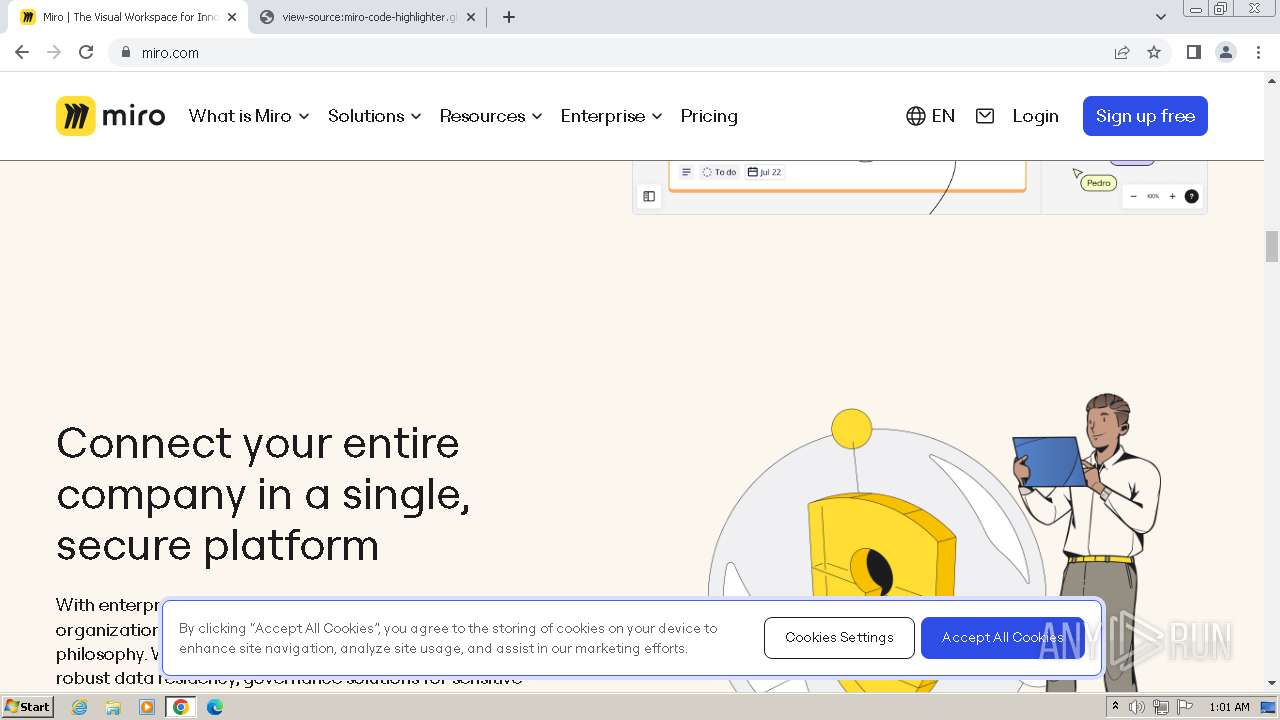Open the Windows Start menu
The width and height of the screenshot is (1280, 720).
pyautogui.click(x=27, y=707)
